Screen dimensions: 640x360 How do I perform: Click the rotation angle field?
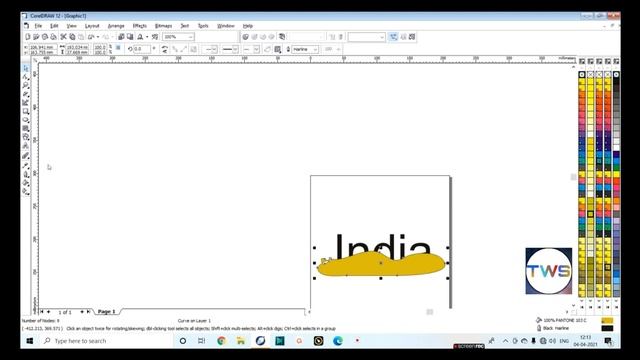point(142,49)
